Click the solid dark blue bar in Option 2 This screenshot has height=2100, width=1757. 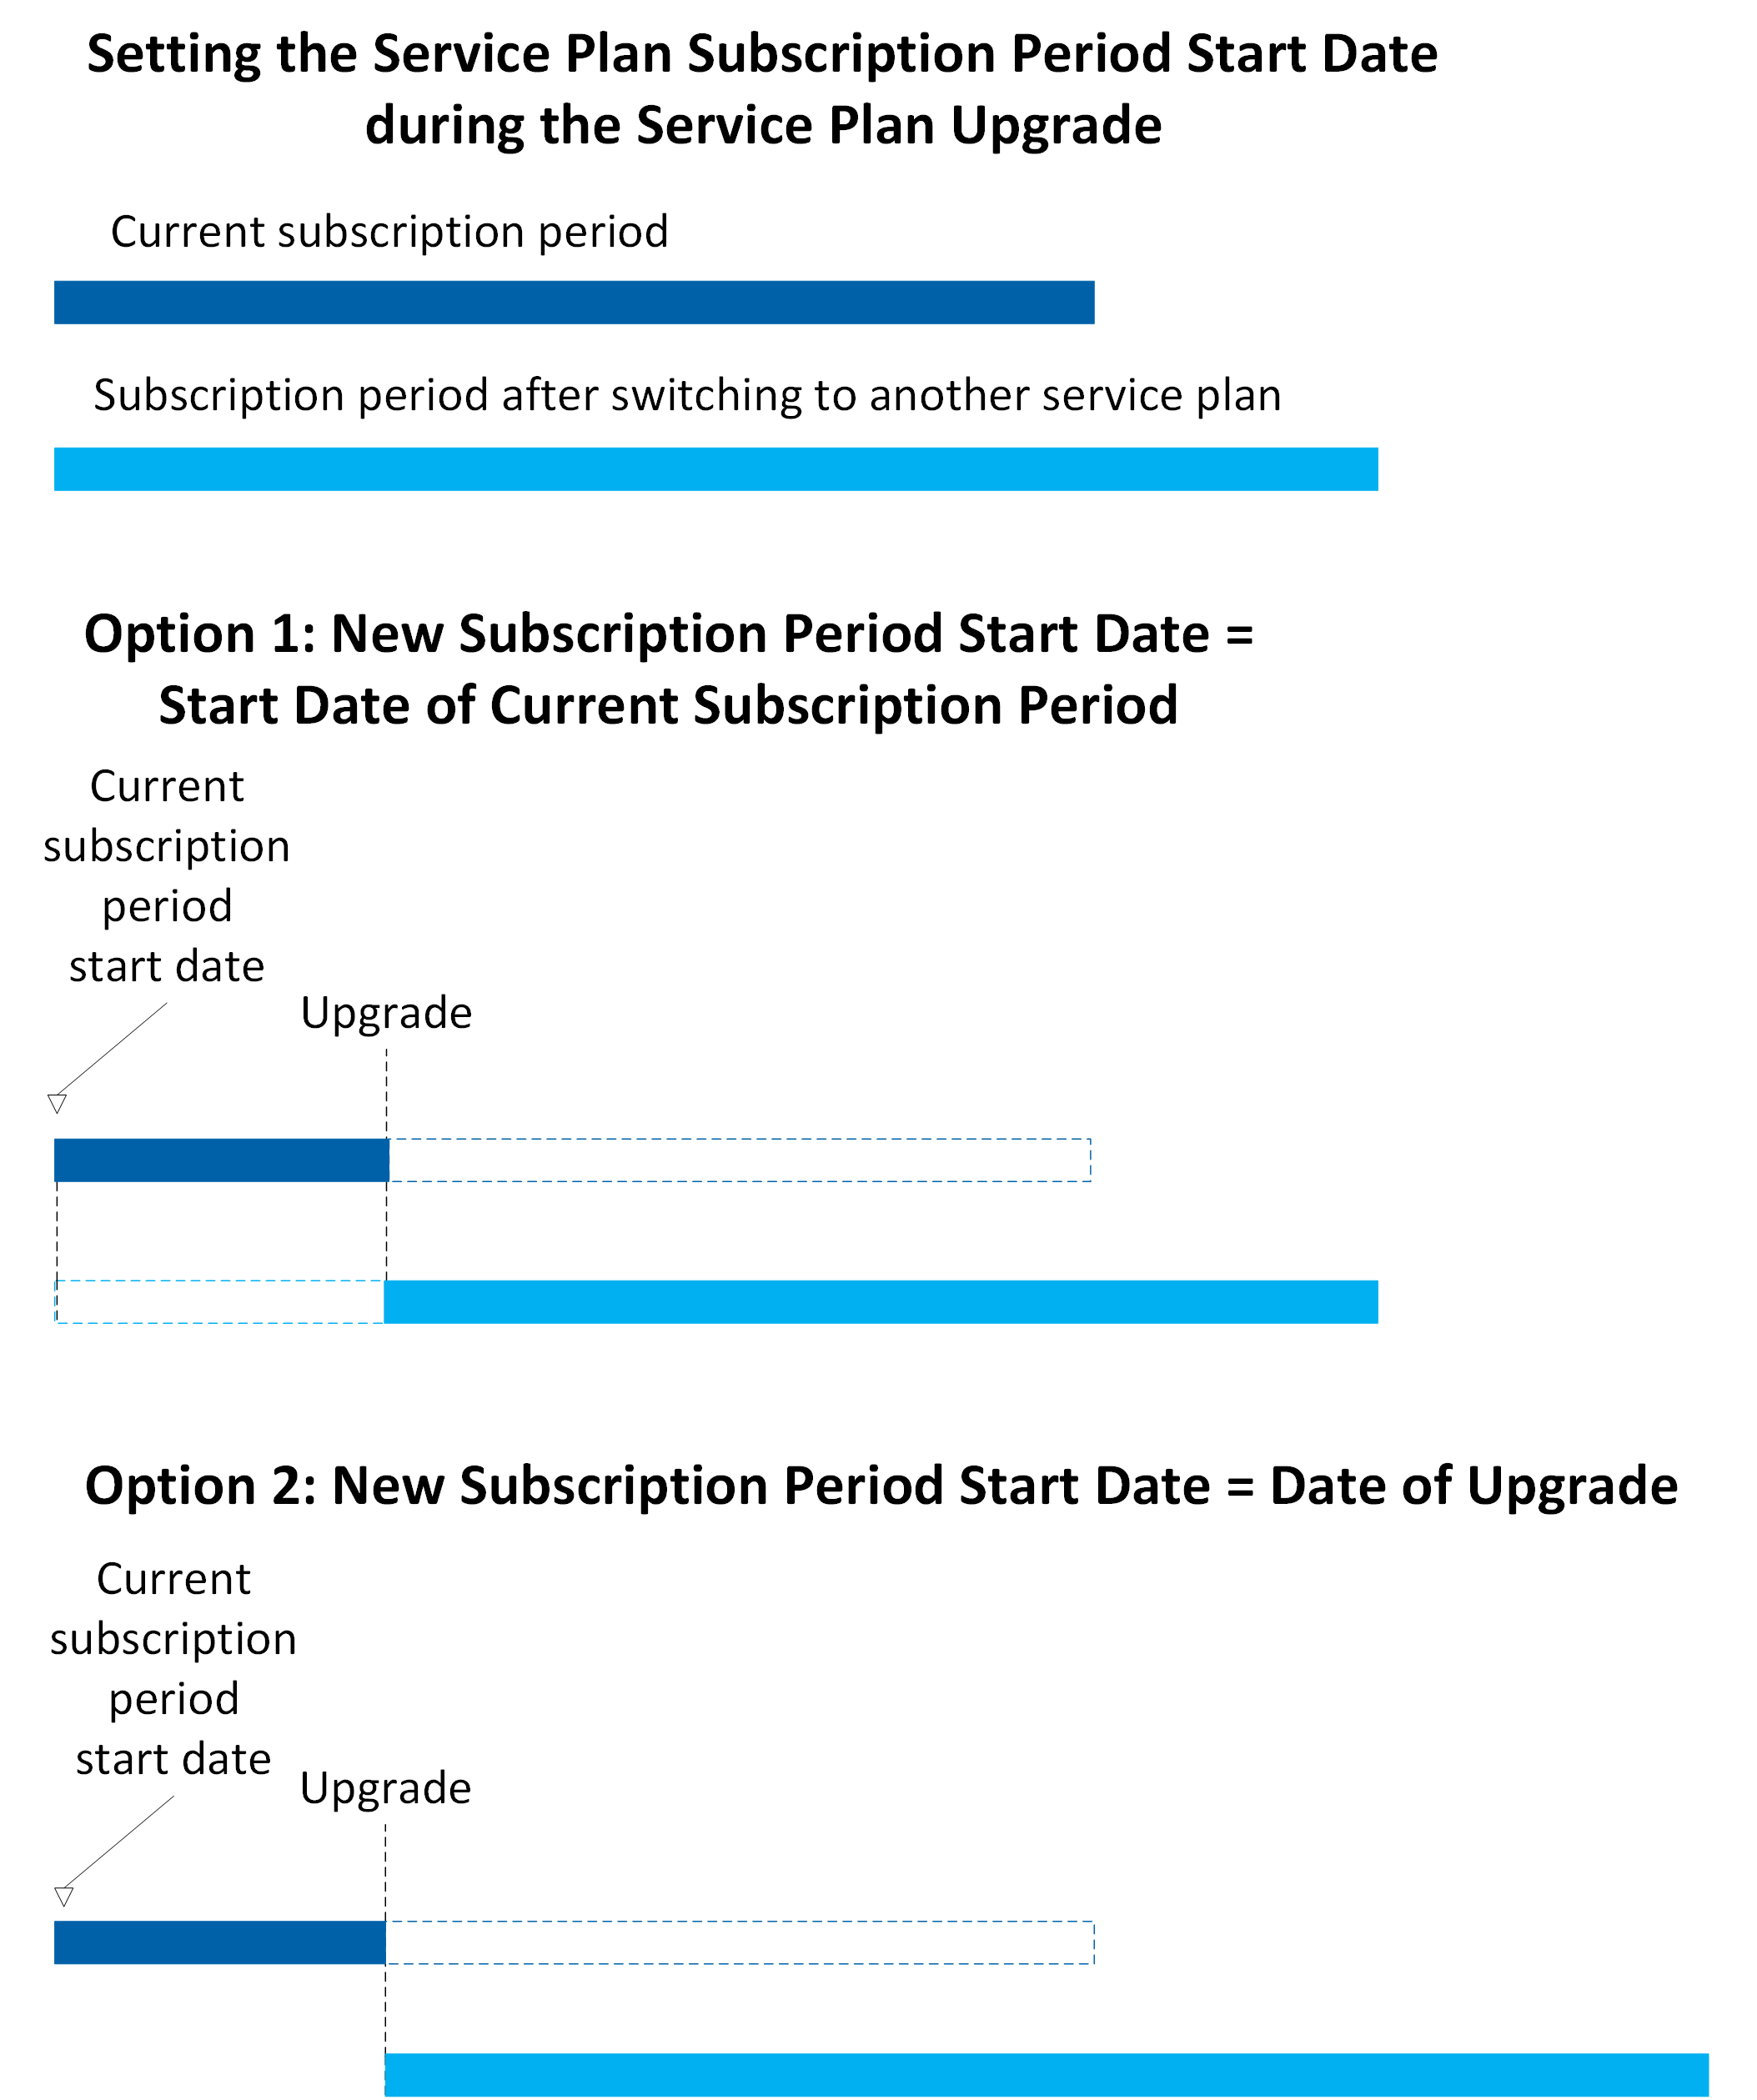220,1942
